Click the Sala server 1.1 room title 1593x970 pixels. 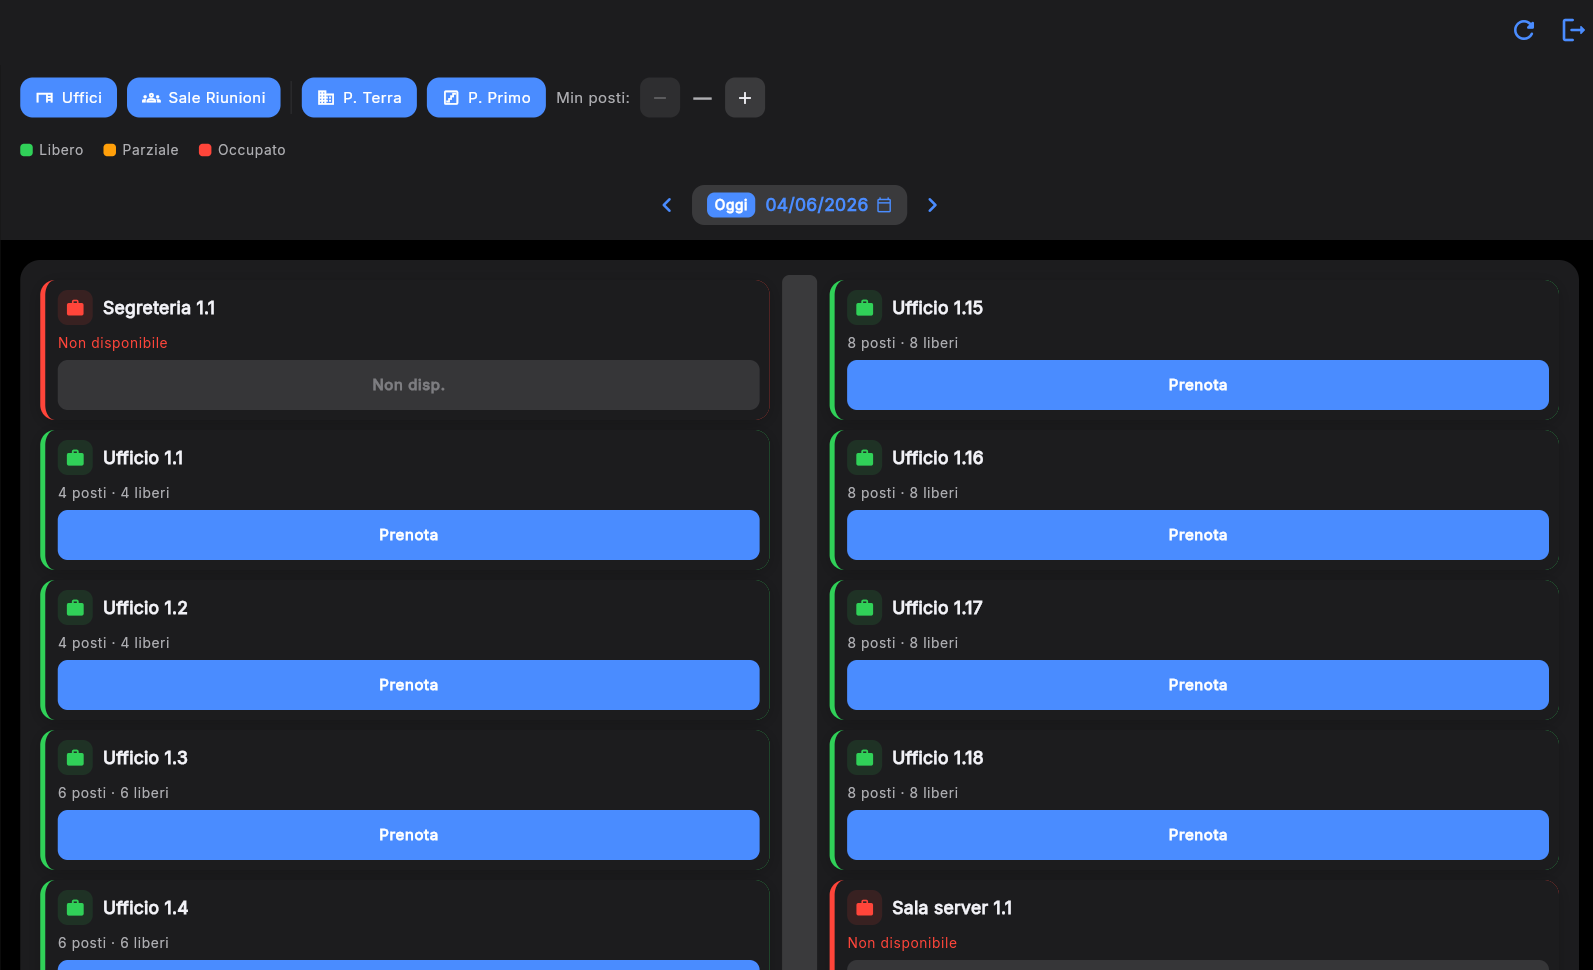[x=952, y=908]
